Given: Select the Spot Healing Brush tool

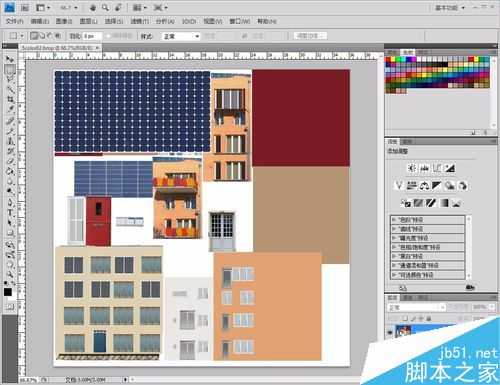Looking at the screenshot, I should (x=10, y=121).
